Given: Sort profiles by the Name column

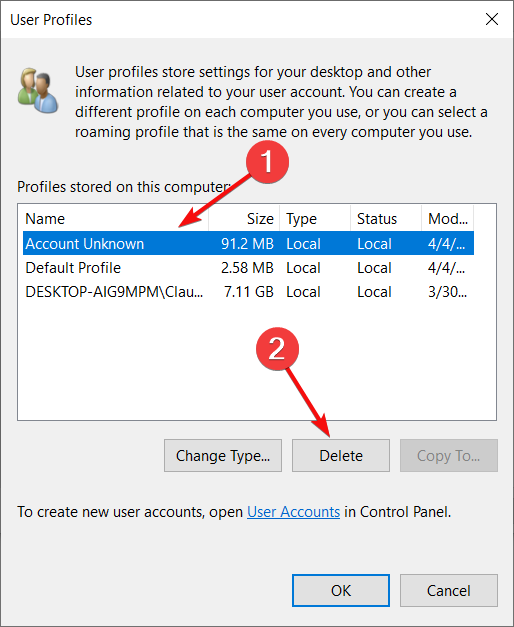Looking at the screenshot, I should pyautogui.click(x=115, y=218).
